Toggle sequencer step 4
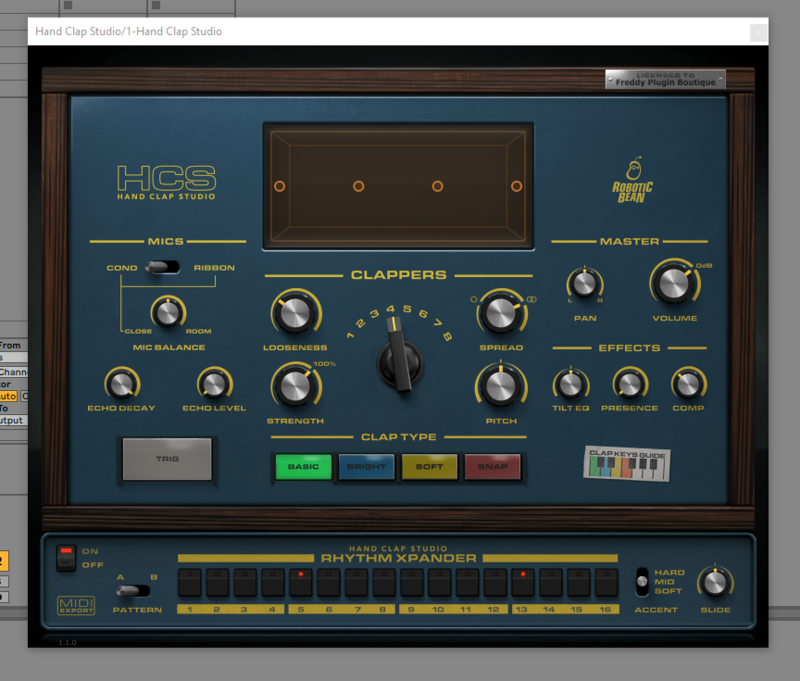The height and width of the screenshot is (681, 800). 273,583
